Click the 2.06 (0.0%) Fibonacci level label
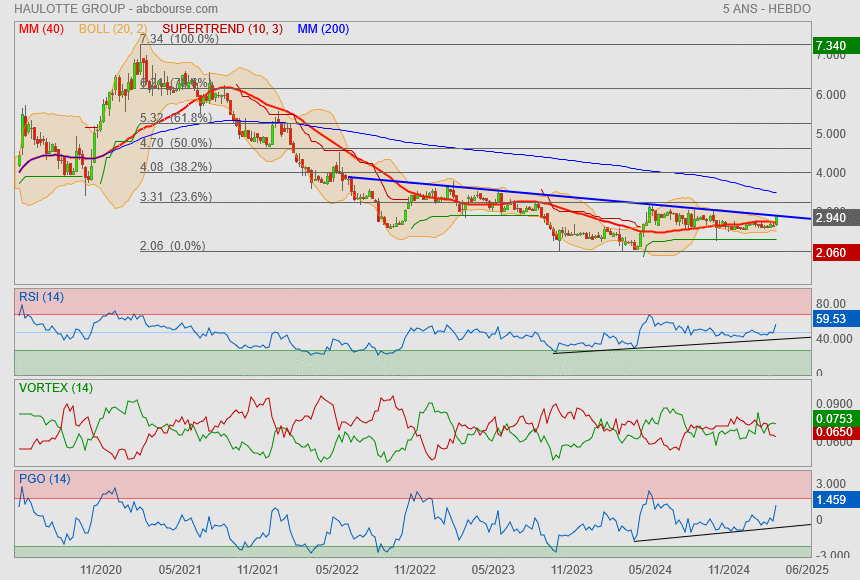The height and width of the screenshot is (580, 860). 173,245
